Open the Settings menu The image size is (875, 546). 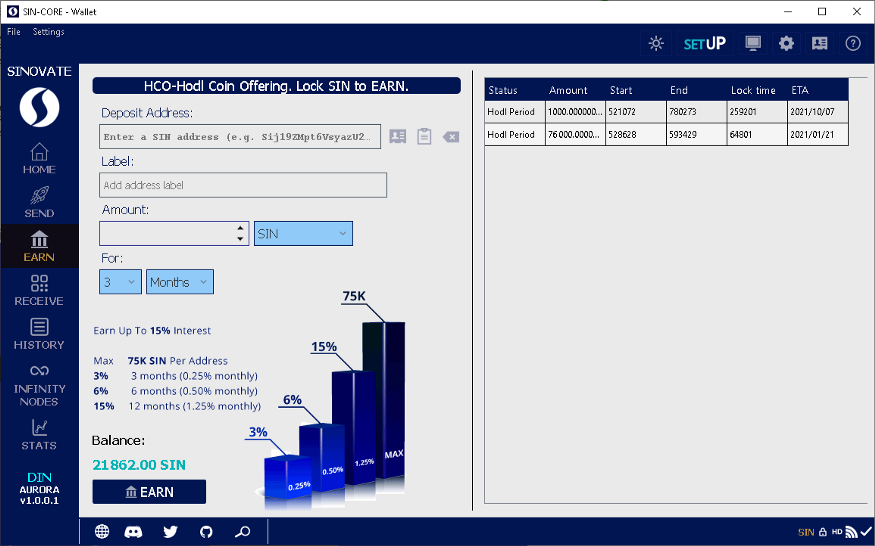[49, 32]
